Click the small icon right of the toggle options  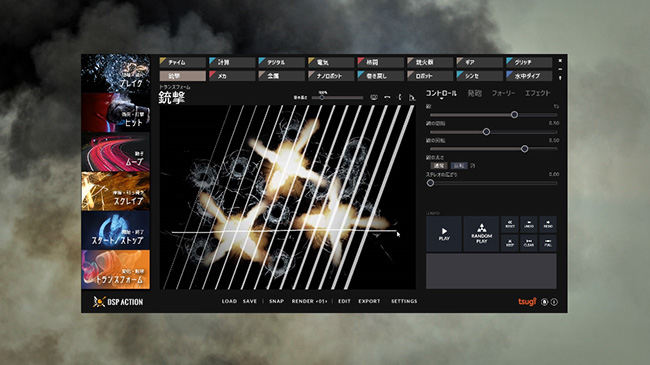[473, 165]
